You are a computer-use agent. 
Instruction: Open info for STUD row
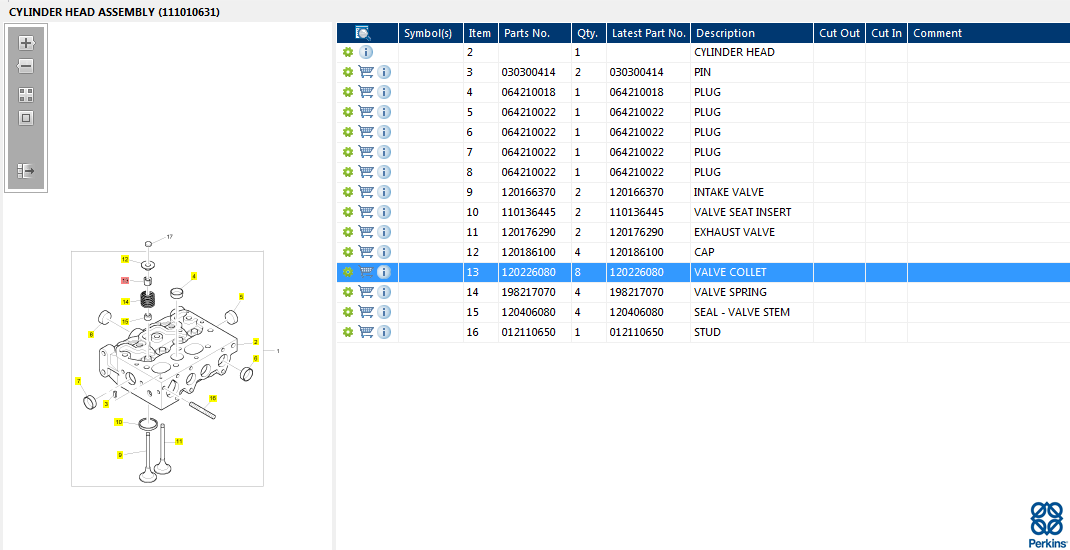coord(384,332)
